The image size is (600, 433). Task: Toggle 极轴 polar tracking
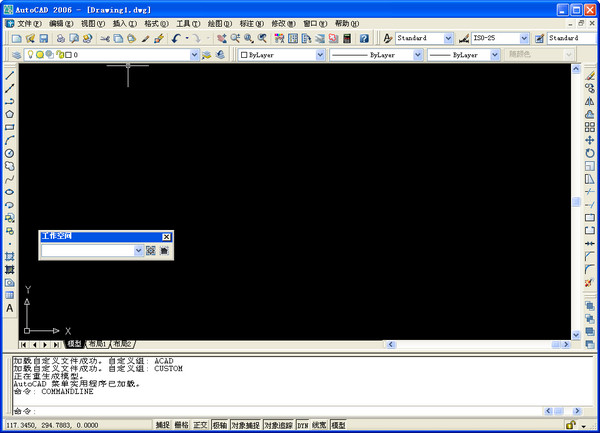(x=220, y=425)
